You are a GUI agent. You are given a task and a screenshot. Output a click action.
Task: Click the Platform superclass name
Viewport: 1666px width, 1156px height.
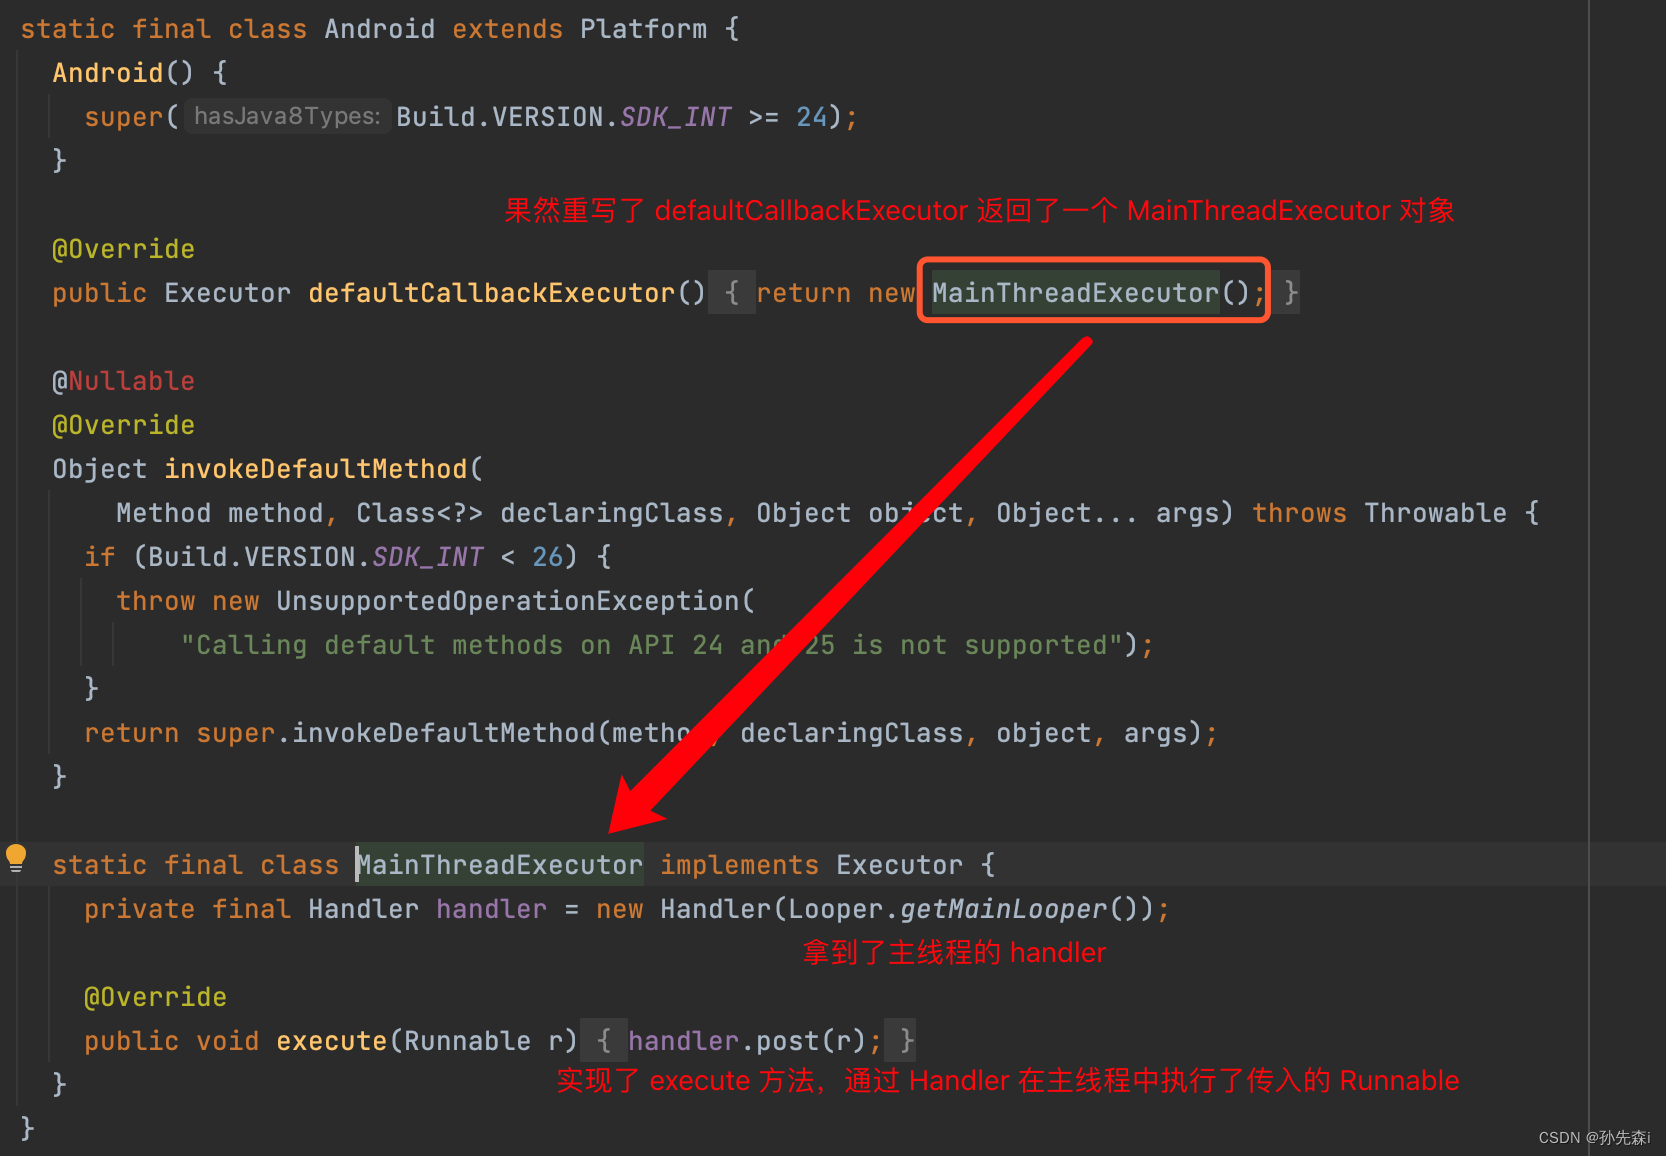point(644,29)
